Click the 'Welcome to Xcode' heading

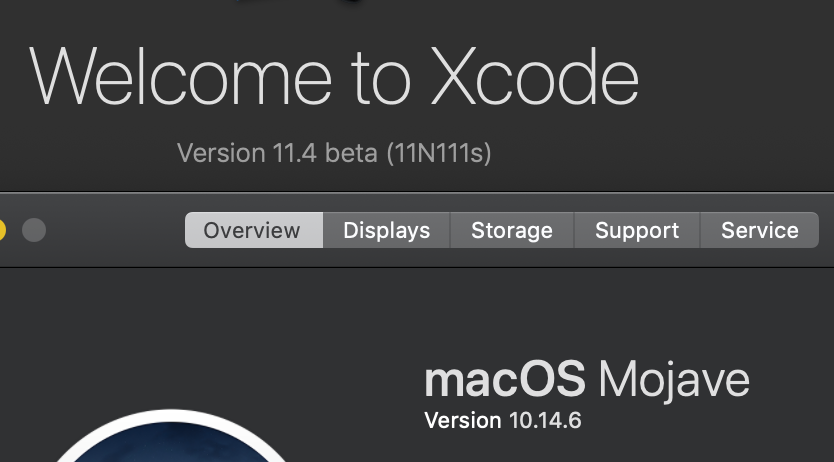(x=334, y=77)
